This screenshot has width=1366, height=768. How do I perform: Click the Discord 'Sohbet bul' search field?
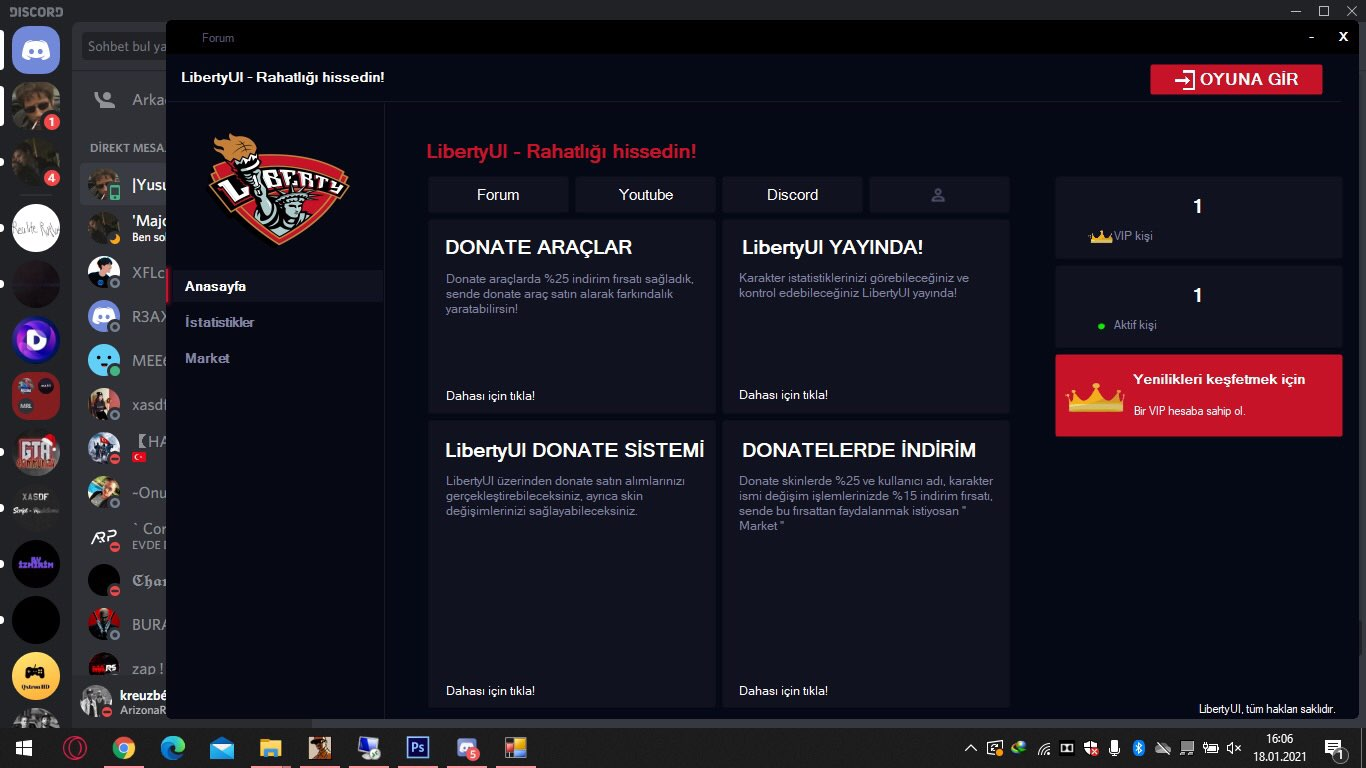click(x=123, y=46)
